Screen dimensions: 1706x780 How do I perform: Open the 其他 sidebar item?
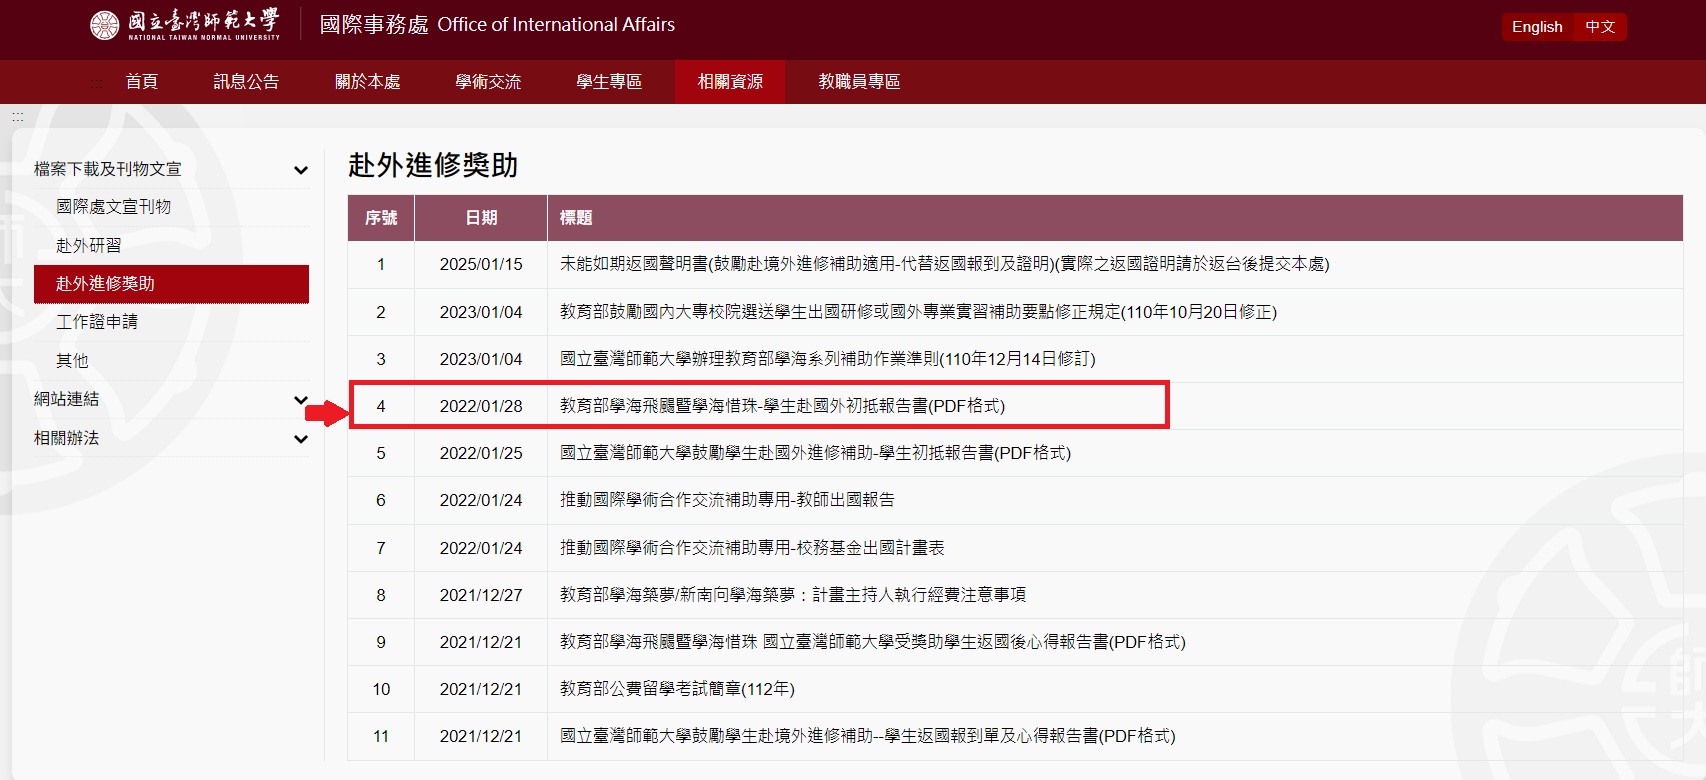[72, 361]
